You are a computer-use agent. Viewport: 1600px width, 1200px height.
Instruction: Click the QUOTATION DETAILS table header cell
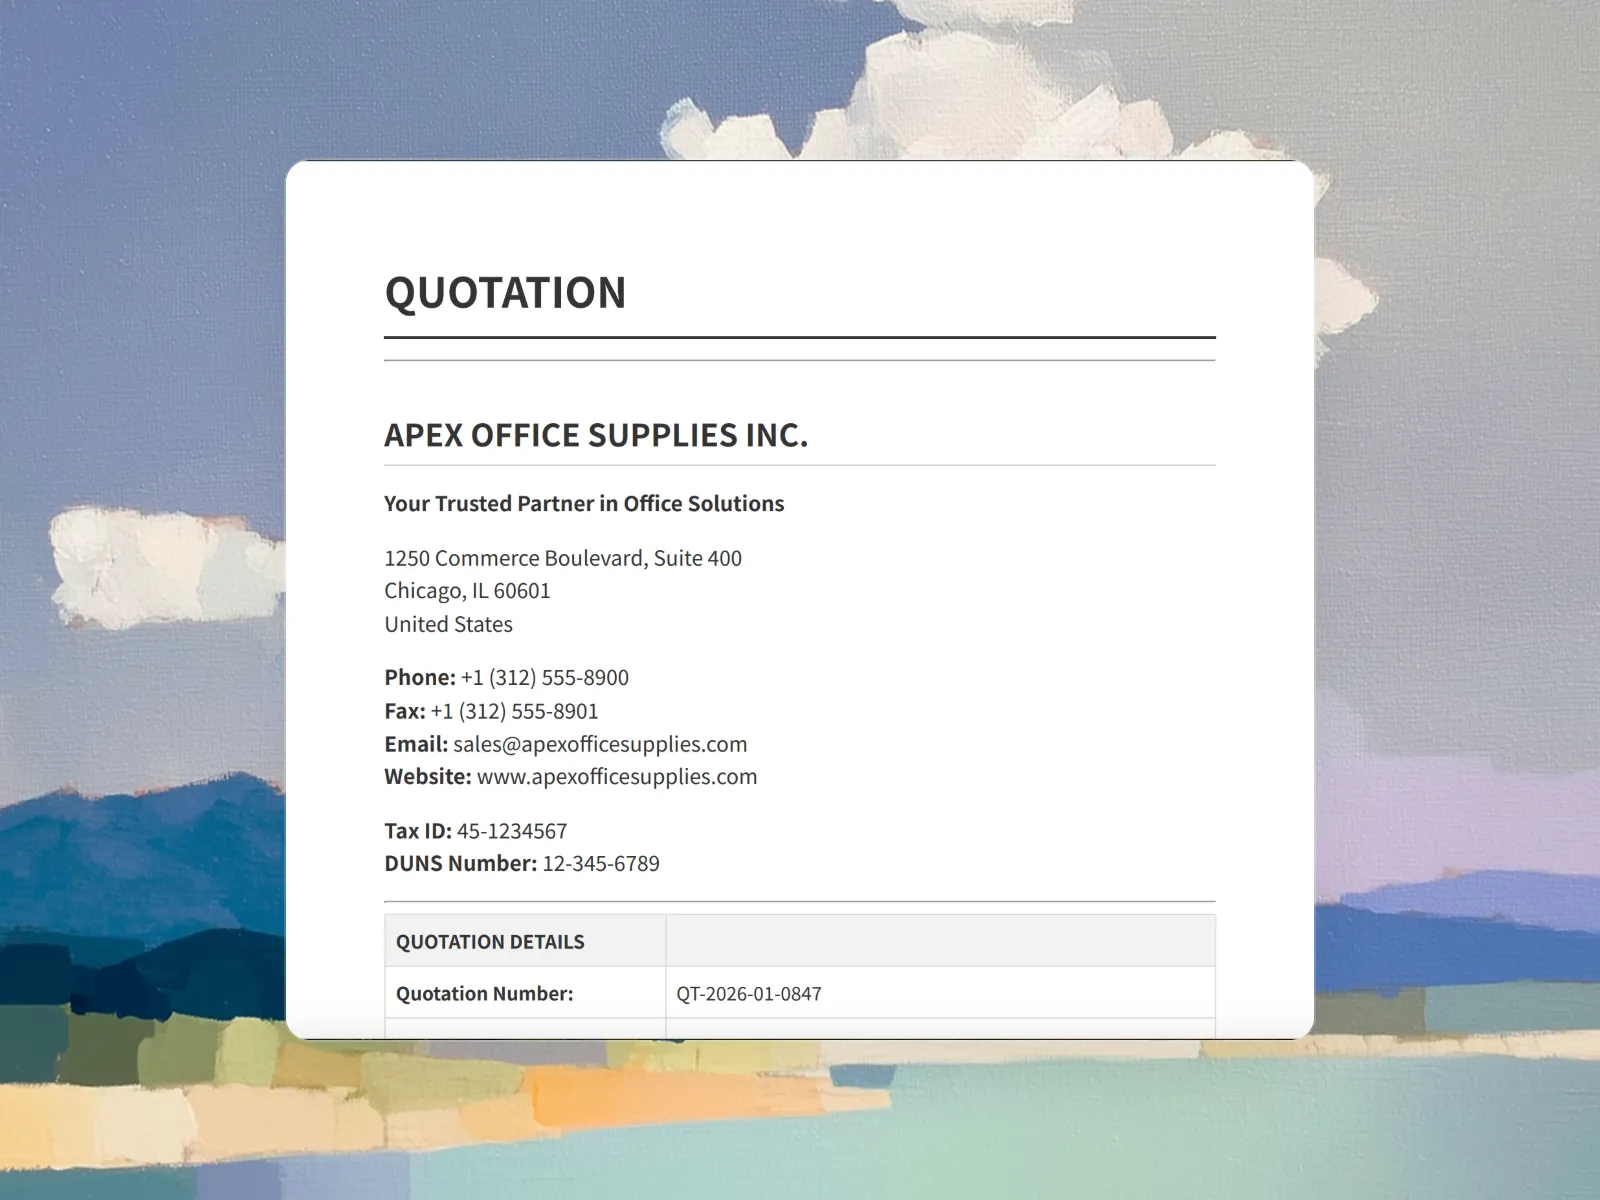pyautogui.click(x=490, y=942)
